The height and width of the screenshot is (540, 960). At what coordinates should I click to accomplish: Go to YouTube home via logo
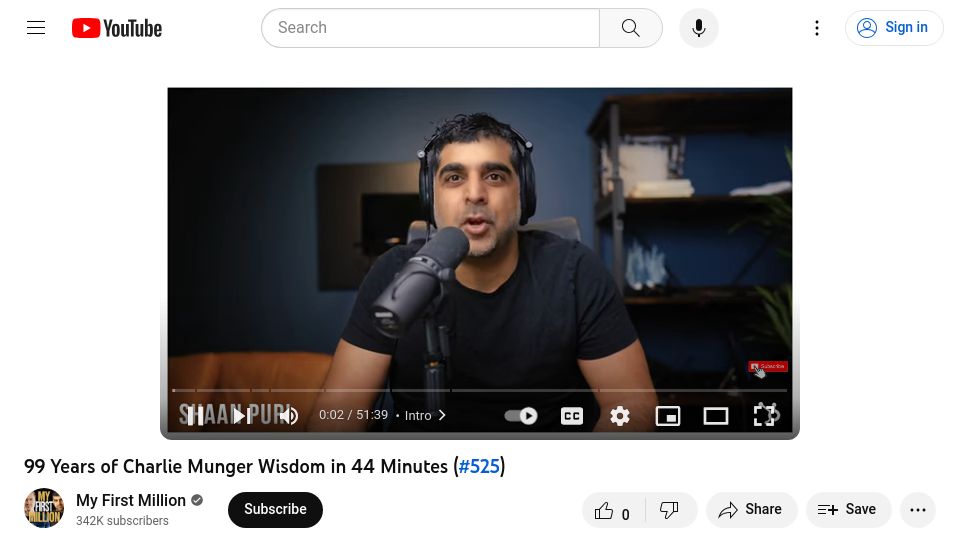click(x=117, y=28)
